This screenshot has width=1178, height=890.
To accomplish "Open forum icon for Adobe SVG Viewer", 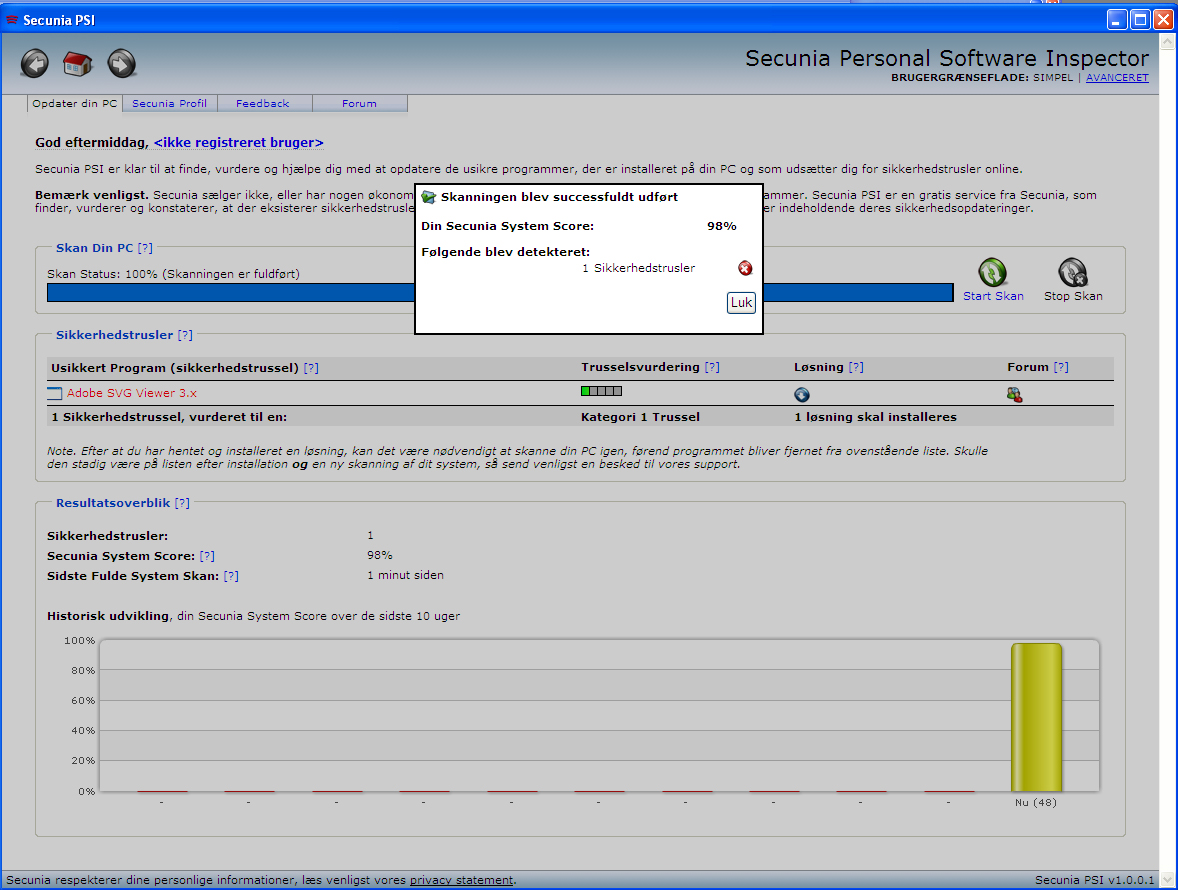I will pos(1015,395).
